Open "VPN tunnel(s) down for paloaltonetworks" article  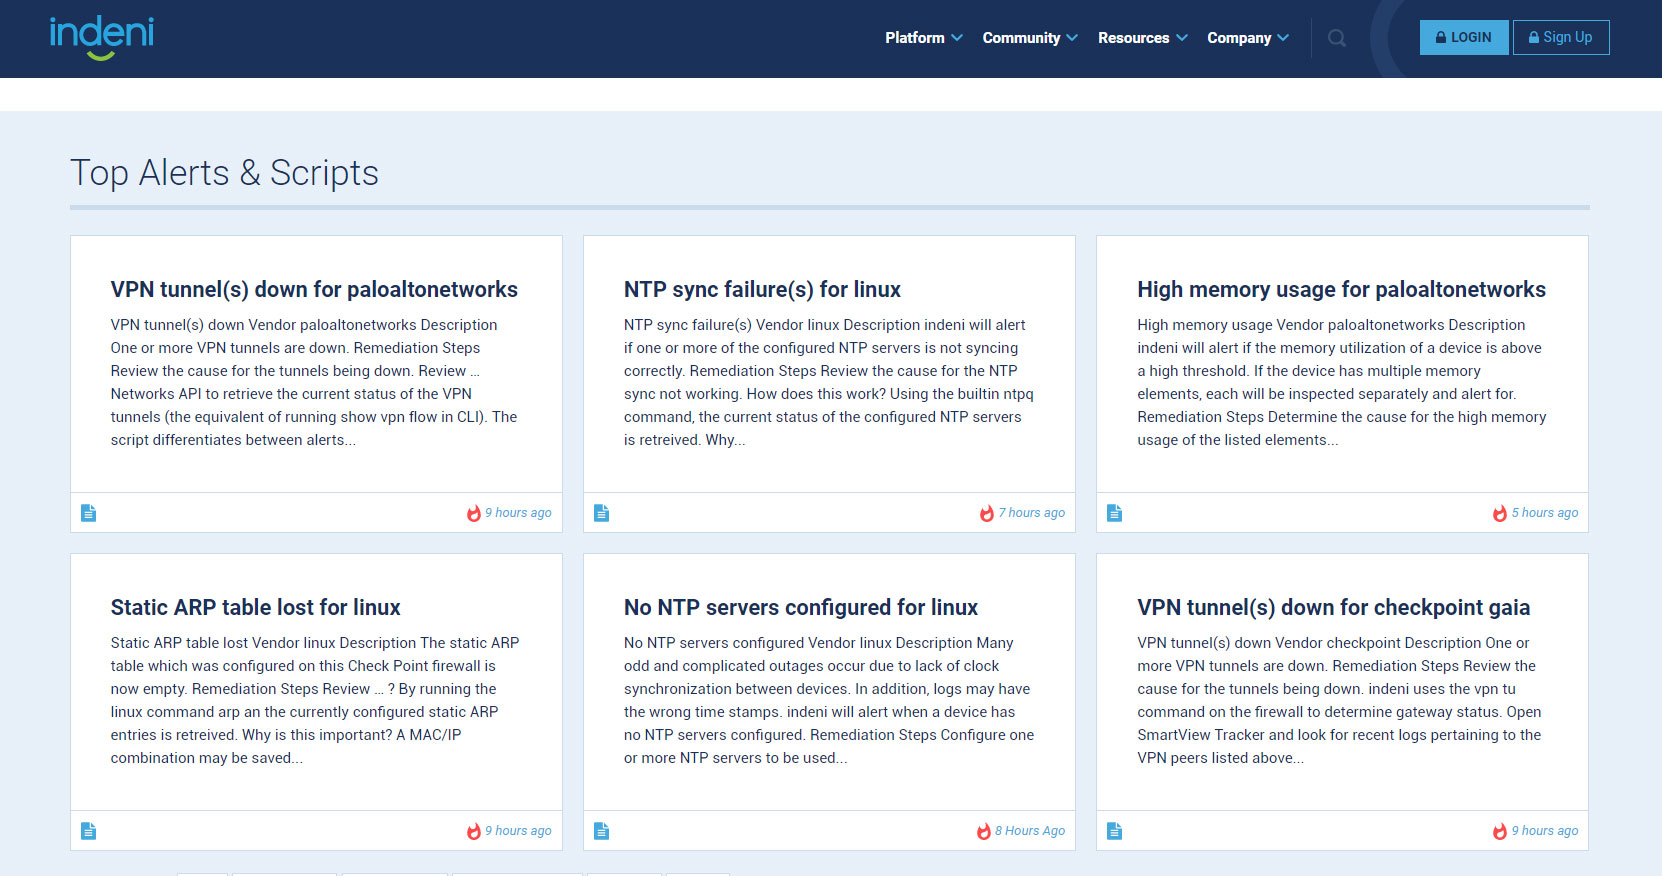(314, 289)
